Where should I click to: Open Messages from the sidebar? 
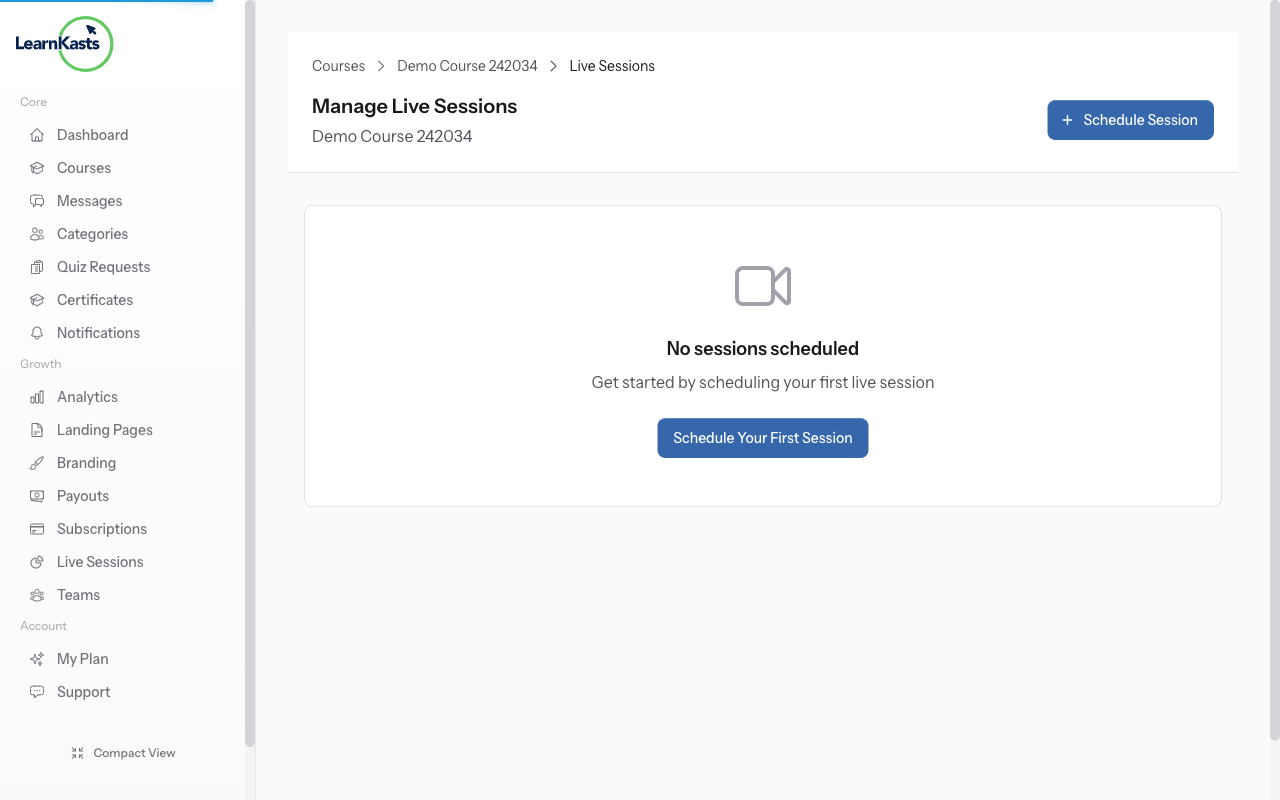37,200
